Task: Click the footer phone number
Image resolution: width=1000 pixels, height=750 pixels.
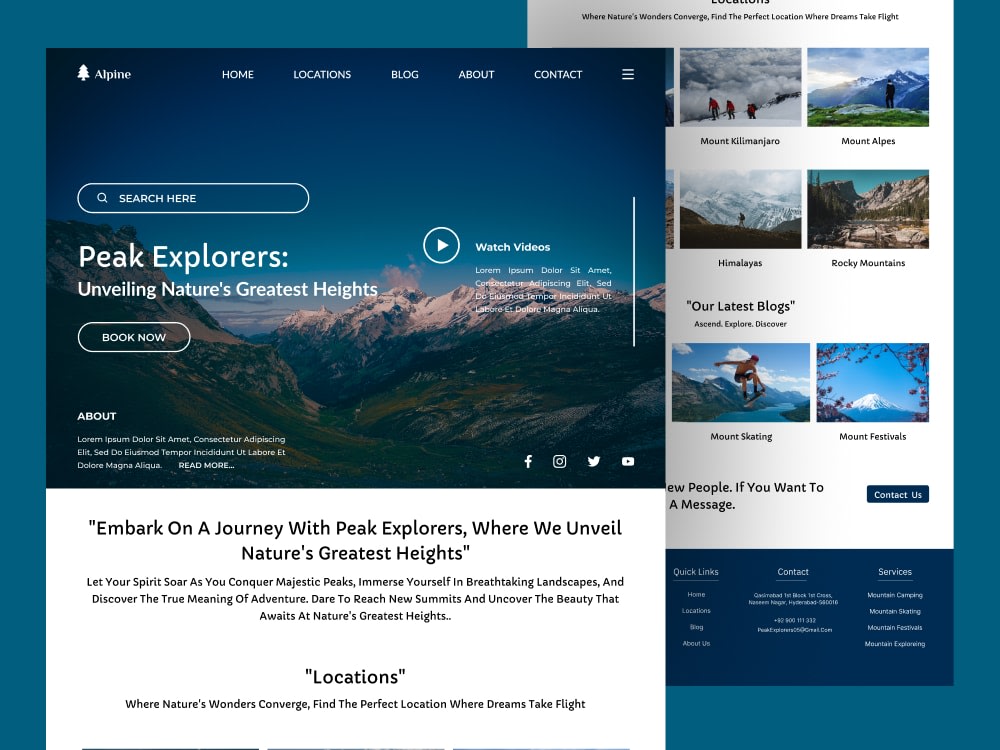Action: coord(794,621)
